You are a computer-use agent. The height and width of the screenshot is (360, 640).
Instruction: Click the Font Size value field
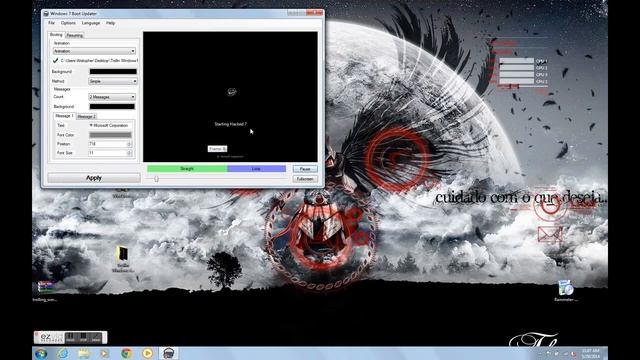pos(108,153)
